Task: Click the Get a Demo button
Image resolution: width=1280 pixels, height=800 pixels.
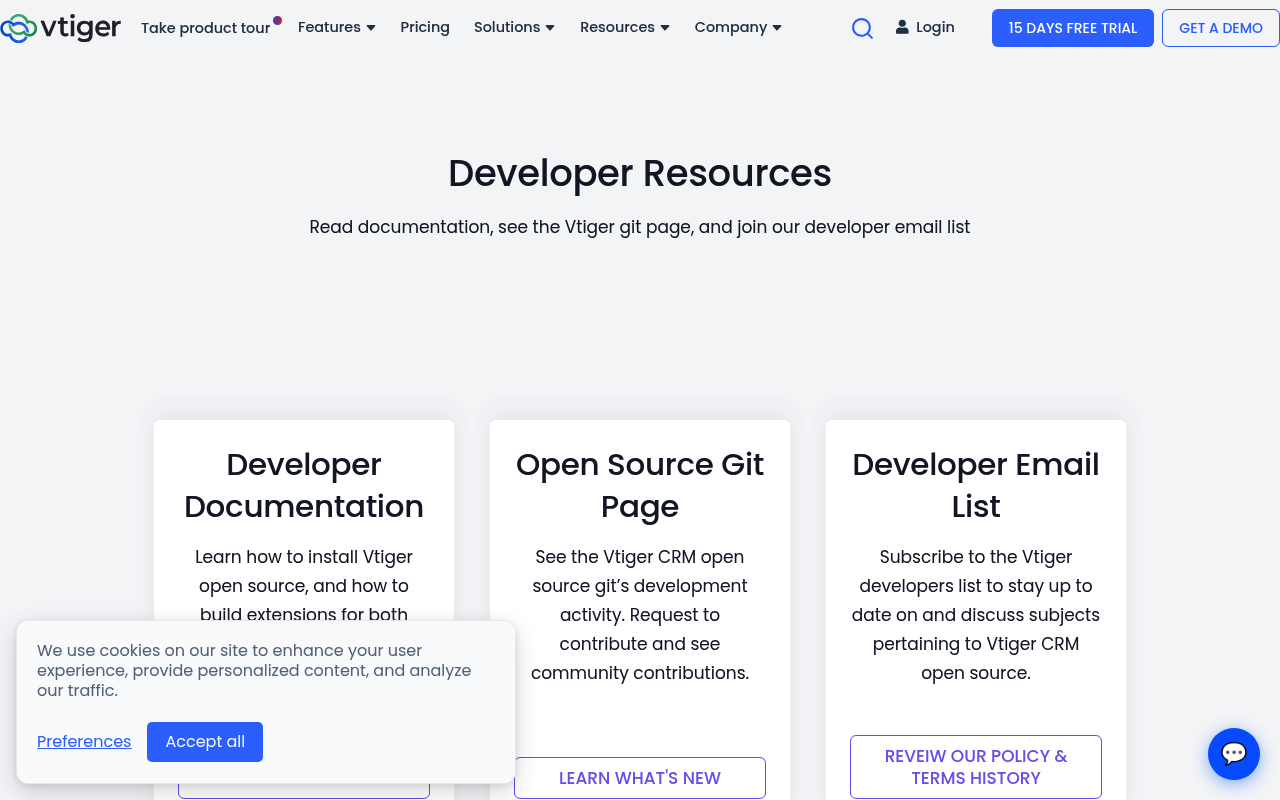Action: (1221, 28)
